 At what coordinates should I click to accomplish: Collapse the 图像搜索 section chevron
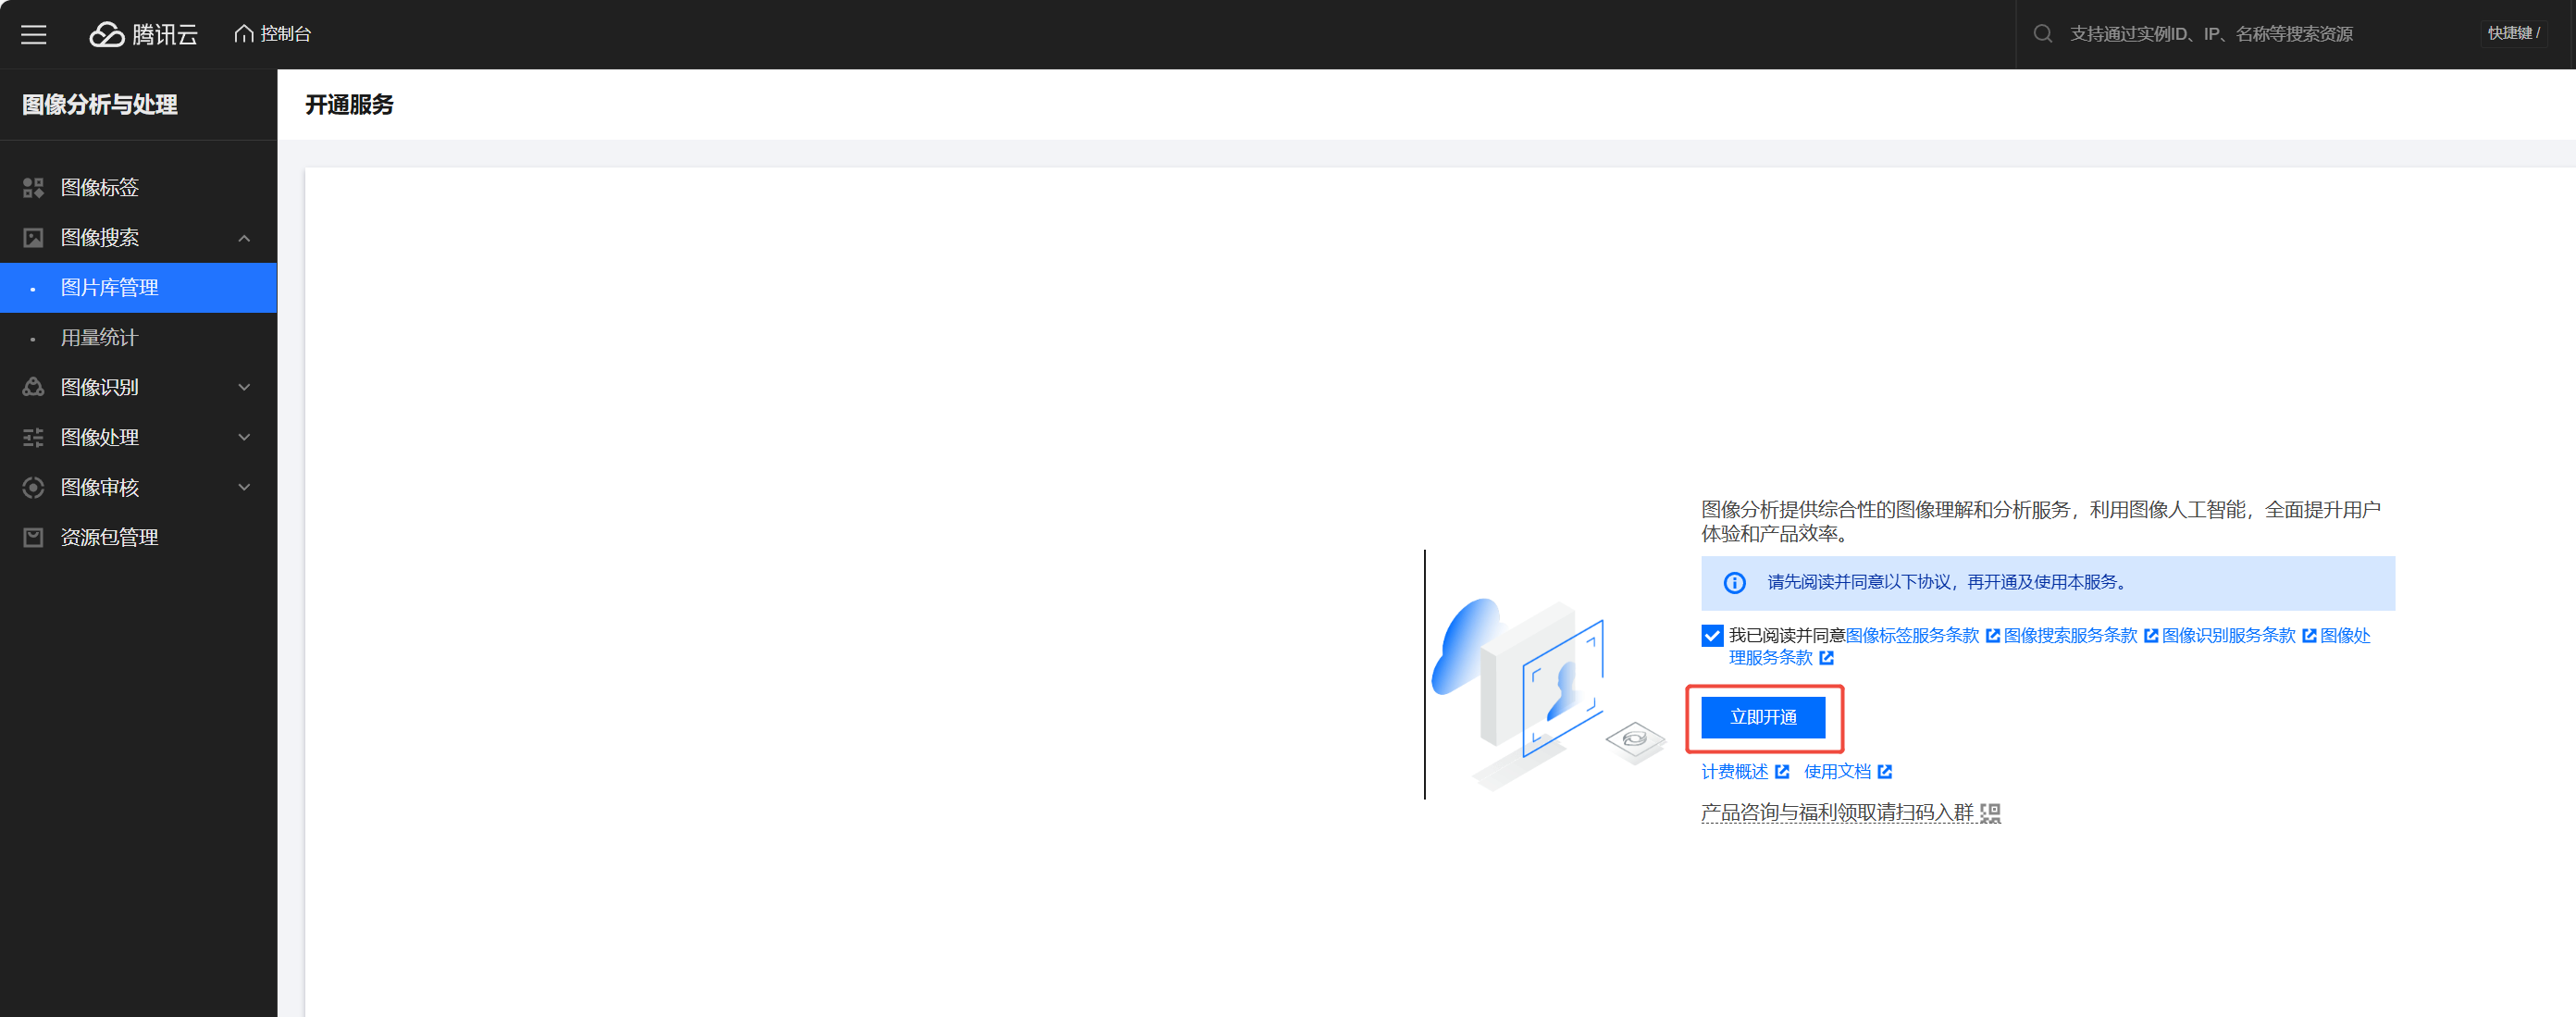pyautogui.click(x=244, y=238)
